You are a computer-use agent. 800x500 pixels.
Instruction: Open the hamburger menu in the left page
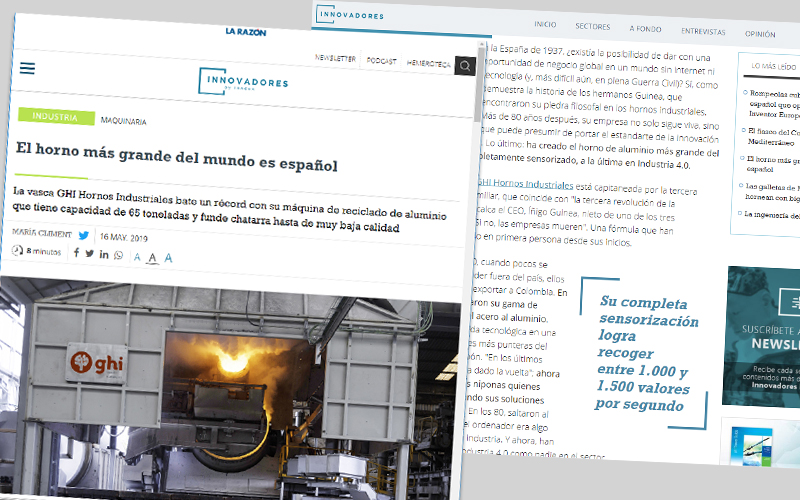[x=27, y=68]
